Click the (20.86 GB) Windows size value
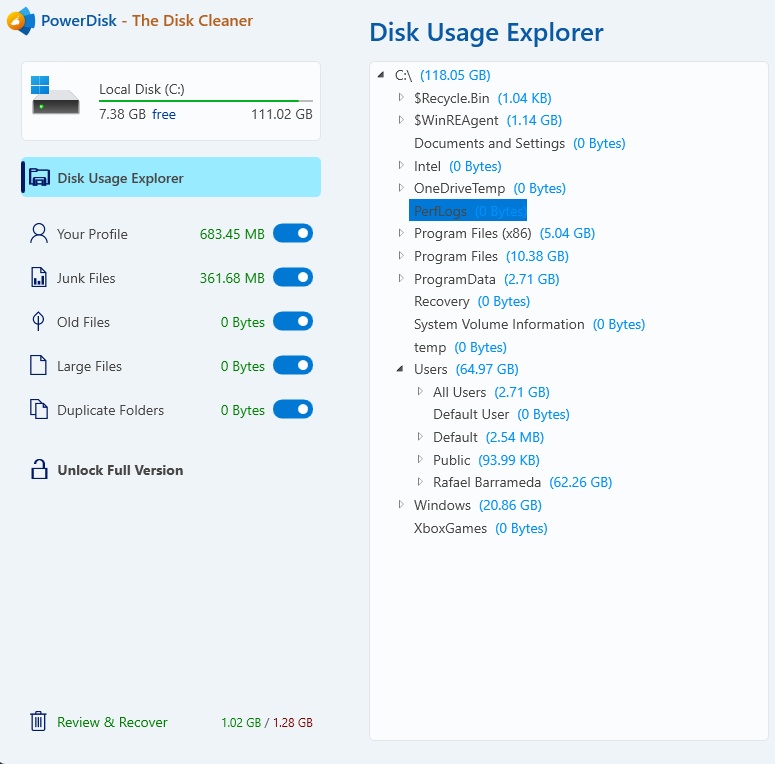This screenshot has width=775, height=764. [x=510, y=505]
